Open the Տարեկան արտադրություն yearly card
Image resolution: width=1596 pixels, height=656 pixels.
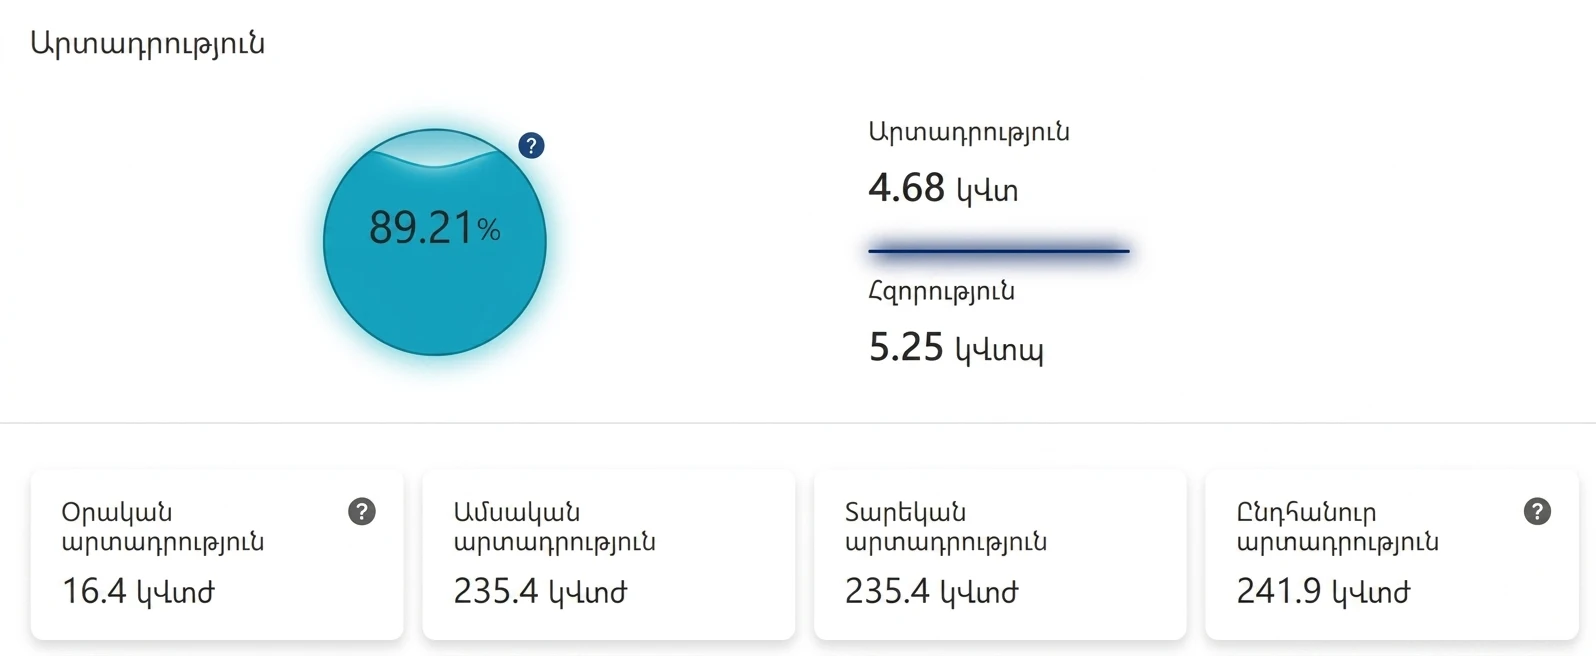tap(999, 555)
